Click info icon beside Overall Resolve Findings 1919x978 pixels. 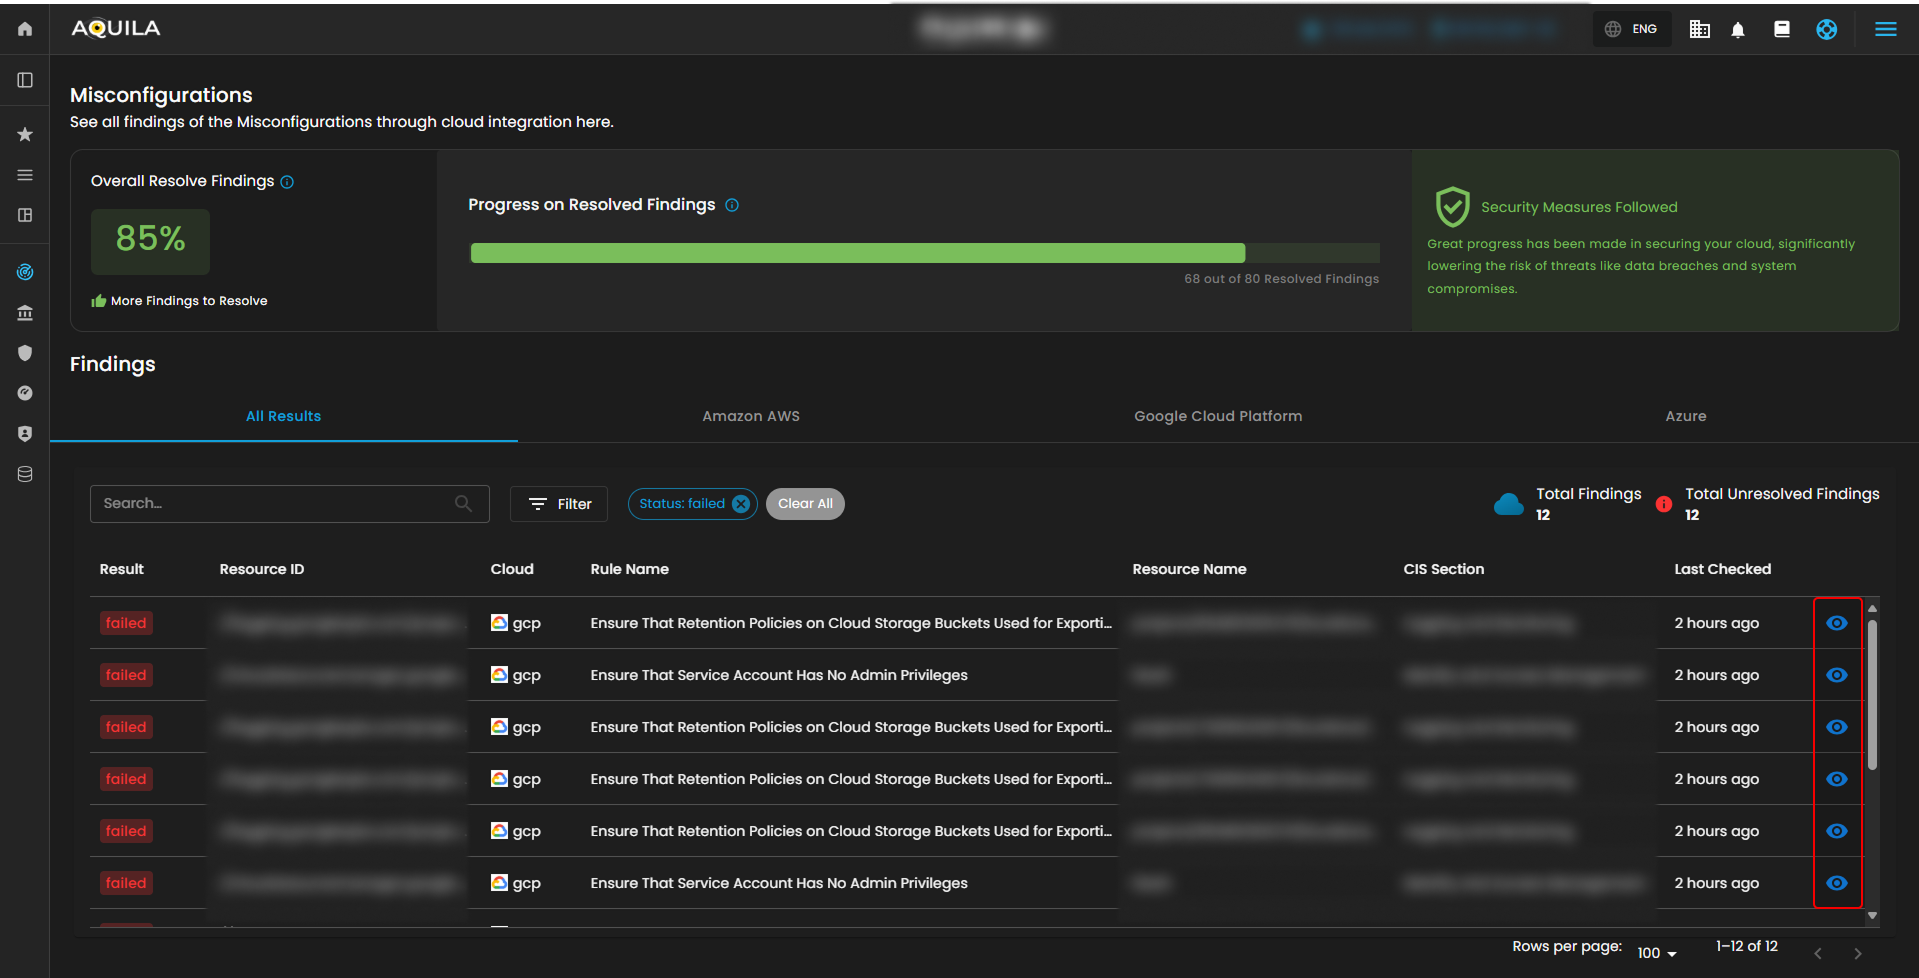point(287,182)
